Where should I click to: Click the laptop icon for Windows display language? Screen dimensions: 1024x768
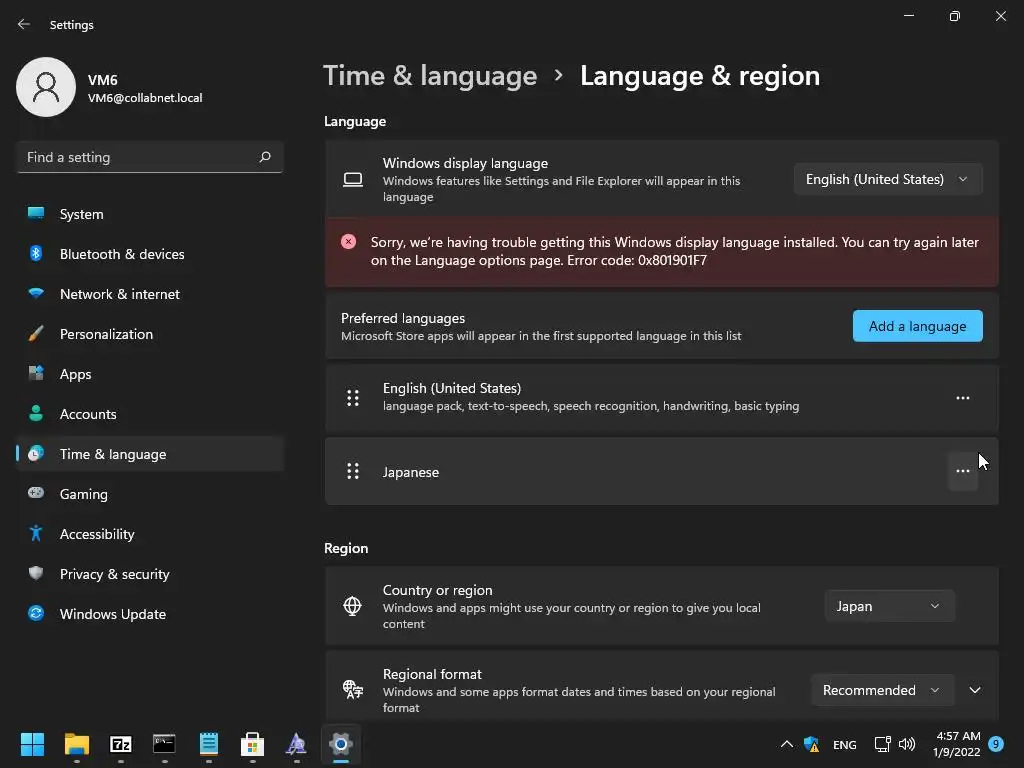[353, 180]
